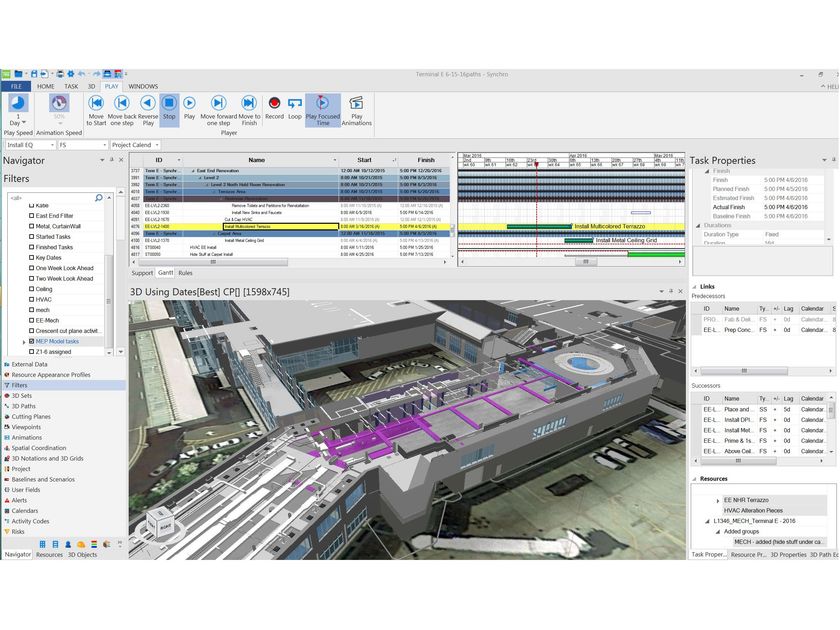
Task: Enable the Finished Tasks filter
Action: click(32, 247)
